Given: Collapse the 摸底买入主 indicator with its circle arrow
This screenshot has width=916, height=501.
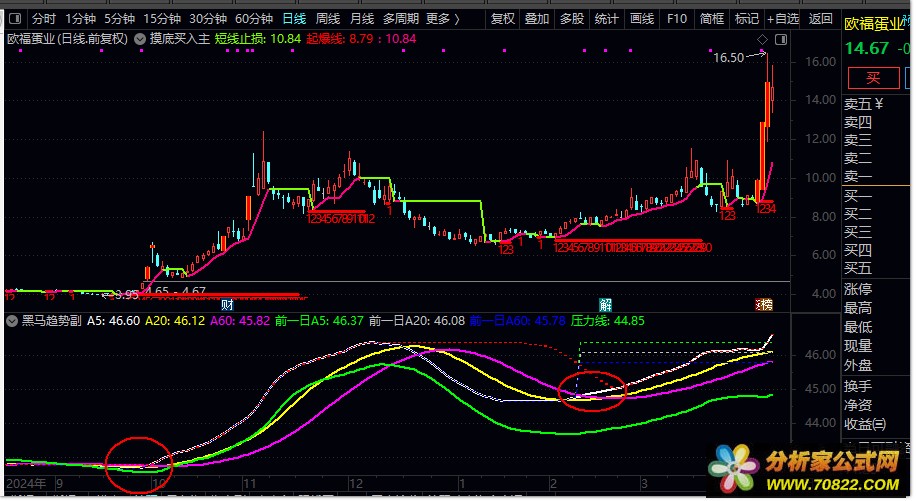Looking at the screenshot, I should coord(140,38).
